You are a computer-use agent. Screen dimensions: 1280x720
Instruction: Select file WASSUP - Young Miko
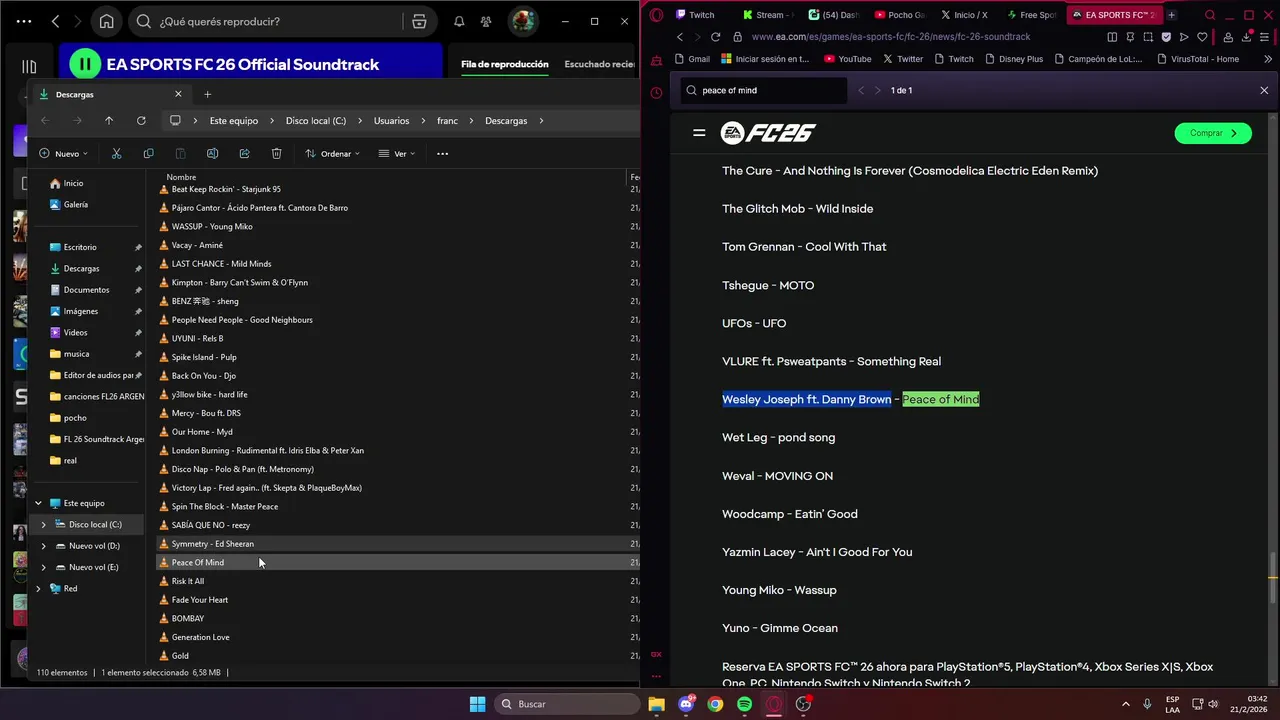397,226
